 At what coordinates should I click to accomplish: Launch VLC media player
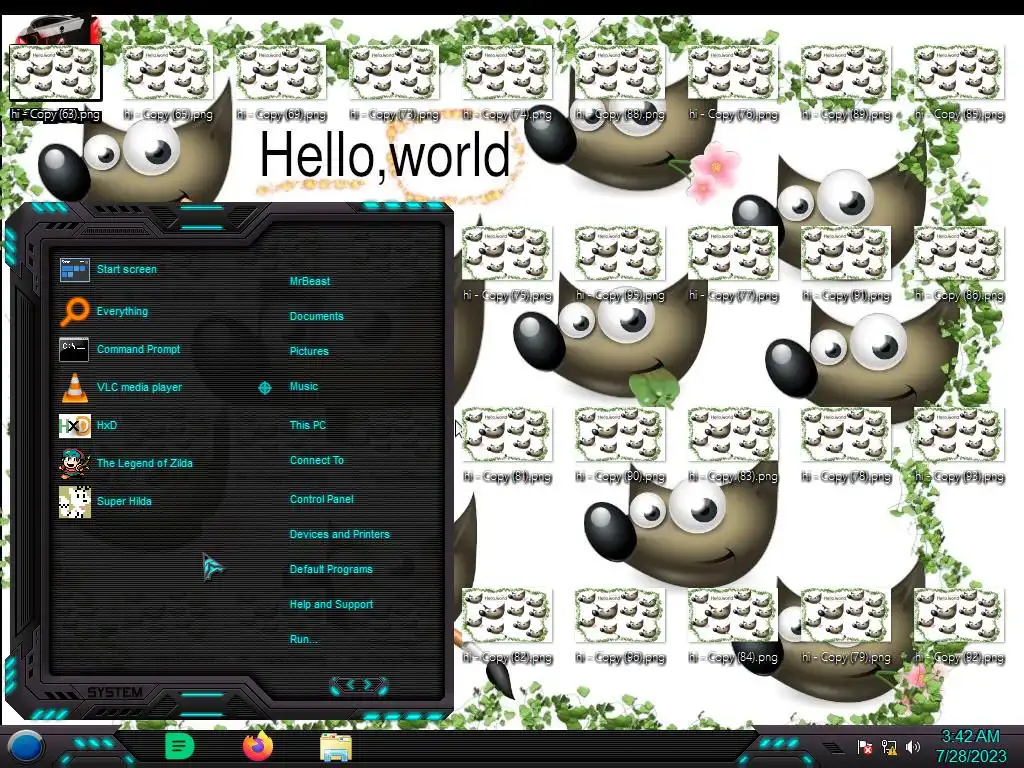tap(121, 387)
